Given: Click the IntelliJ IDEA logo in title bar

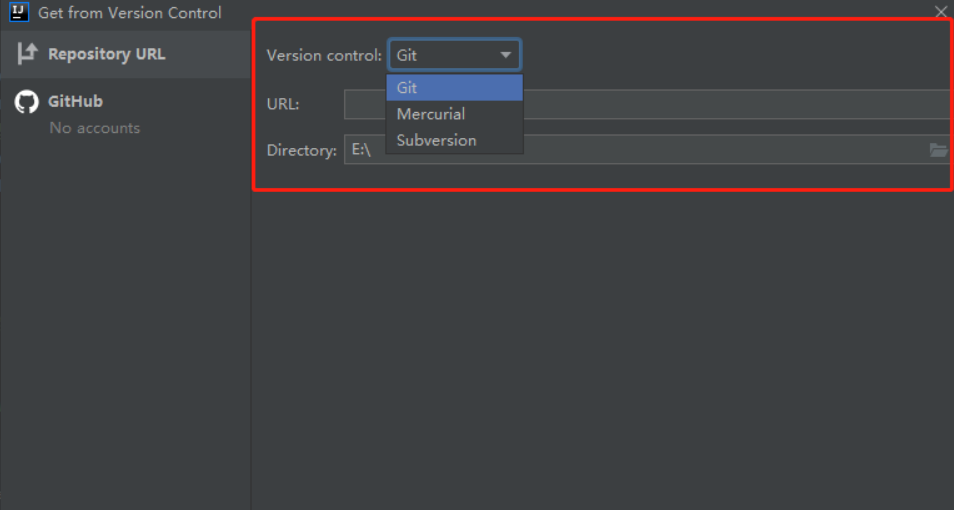Looking at the screenshot, I should [19, 13].
